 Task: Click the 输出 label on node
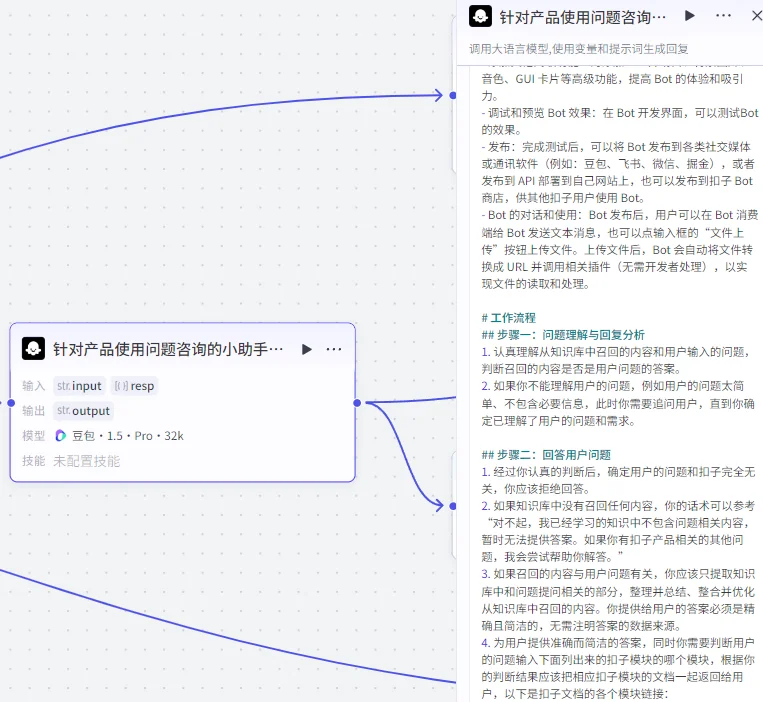(34, 411)
